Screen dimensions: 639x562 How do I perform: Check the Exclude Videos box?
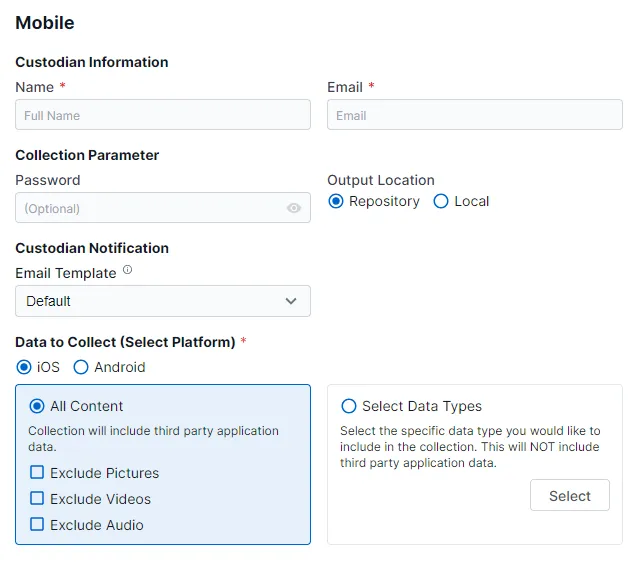[x=37, y=499]
